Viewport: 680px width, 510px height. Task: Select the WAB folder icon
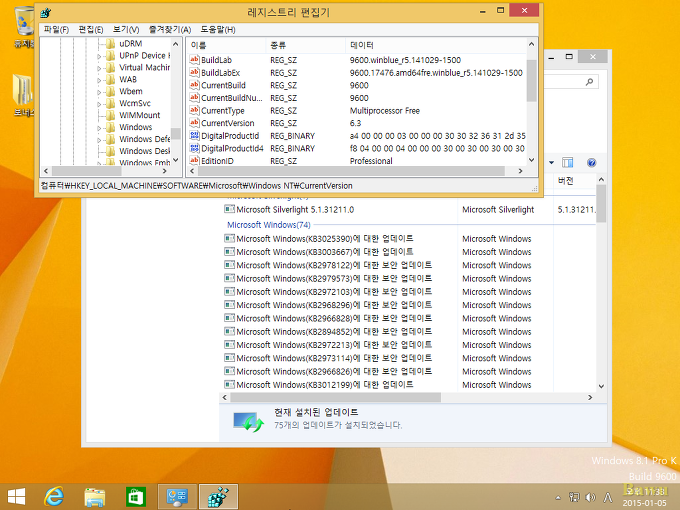tap(111, 79)
